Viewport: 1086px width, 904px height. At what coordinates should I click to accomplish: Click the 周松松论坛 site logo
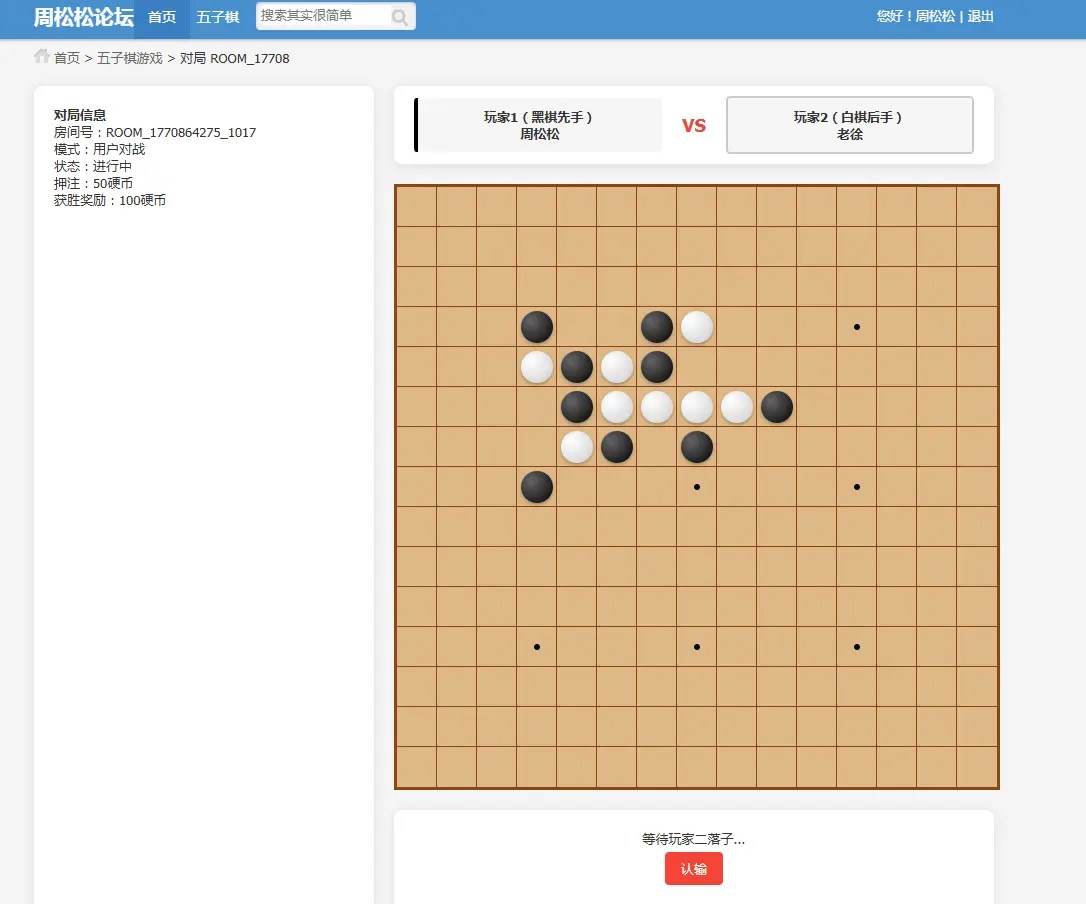pyautogui.click(x=84, y=17)
